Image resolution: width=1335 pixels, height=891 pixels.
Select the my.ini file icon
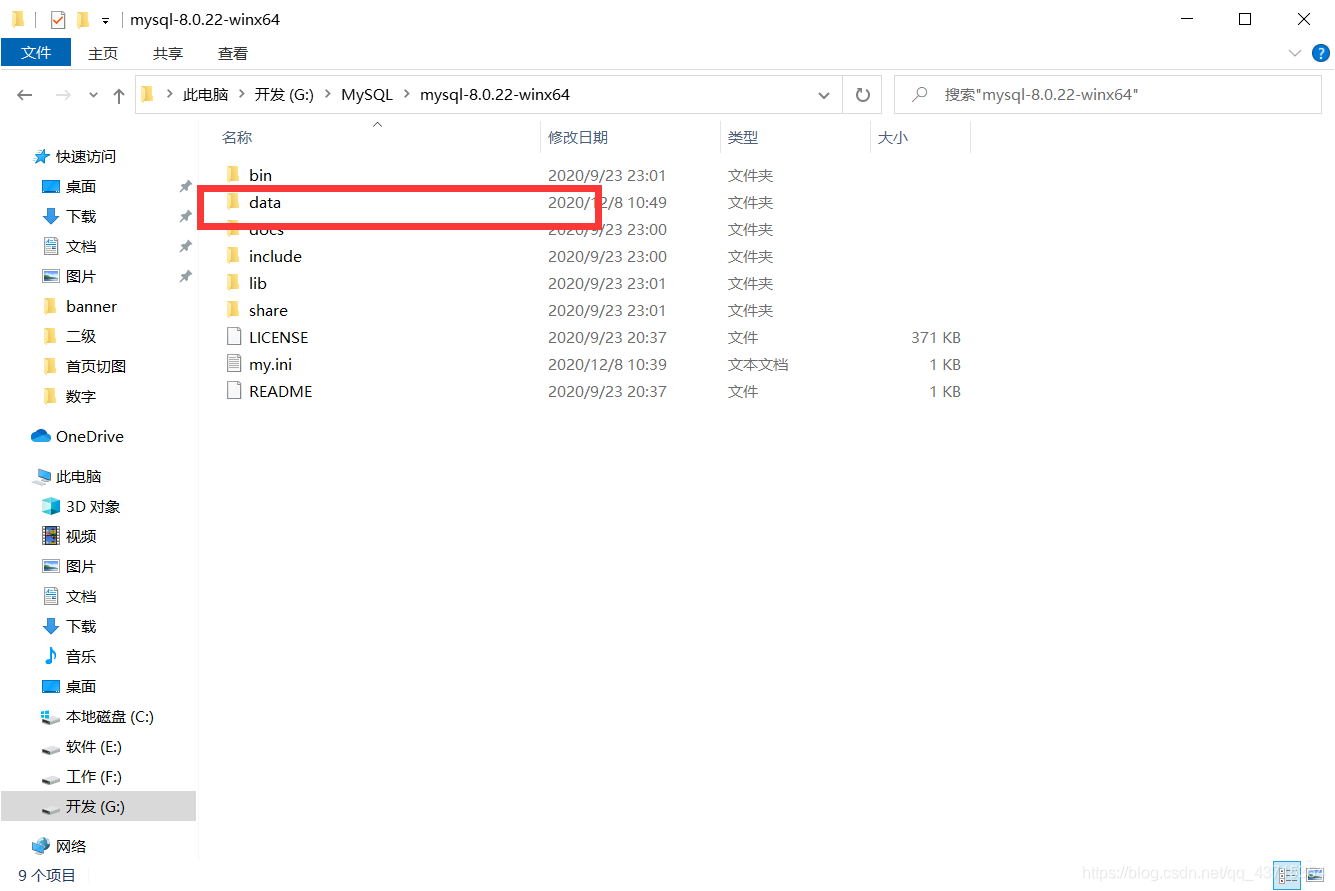(233, 364)
